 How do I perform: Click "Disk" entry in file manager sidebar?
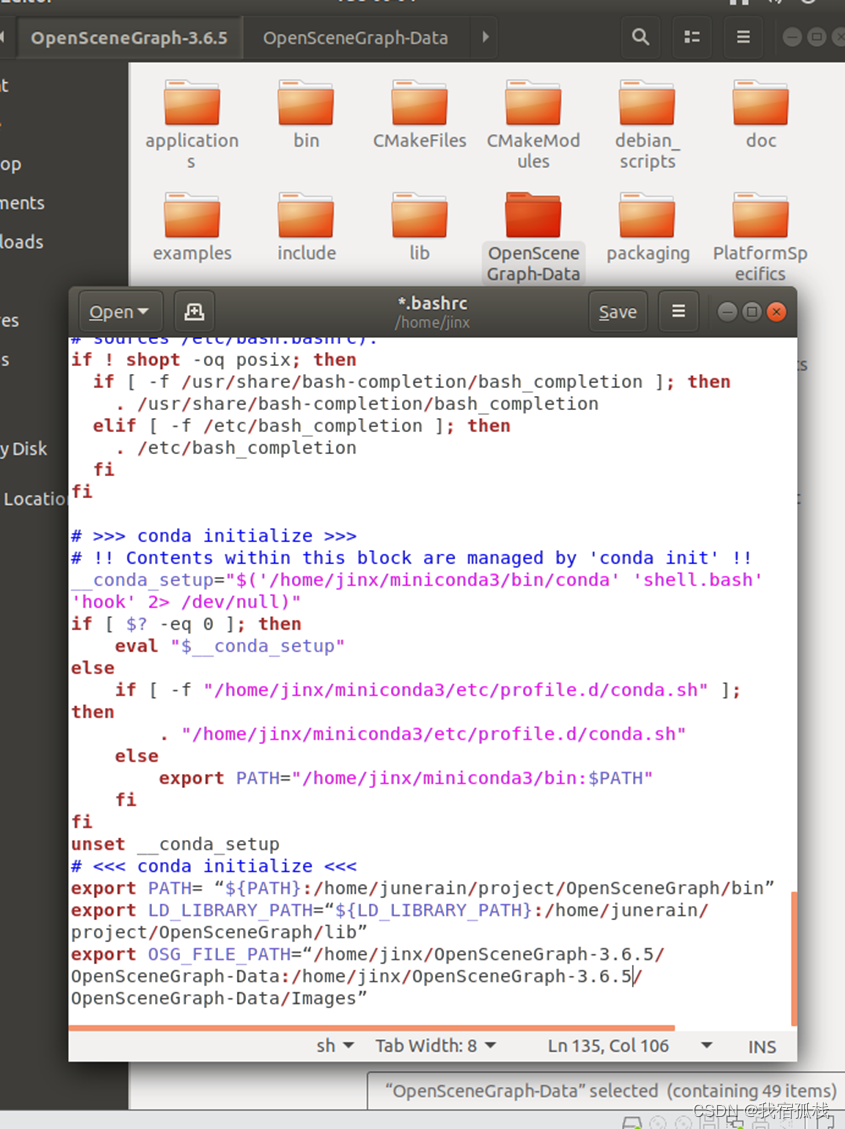click(24, 449)
